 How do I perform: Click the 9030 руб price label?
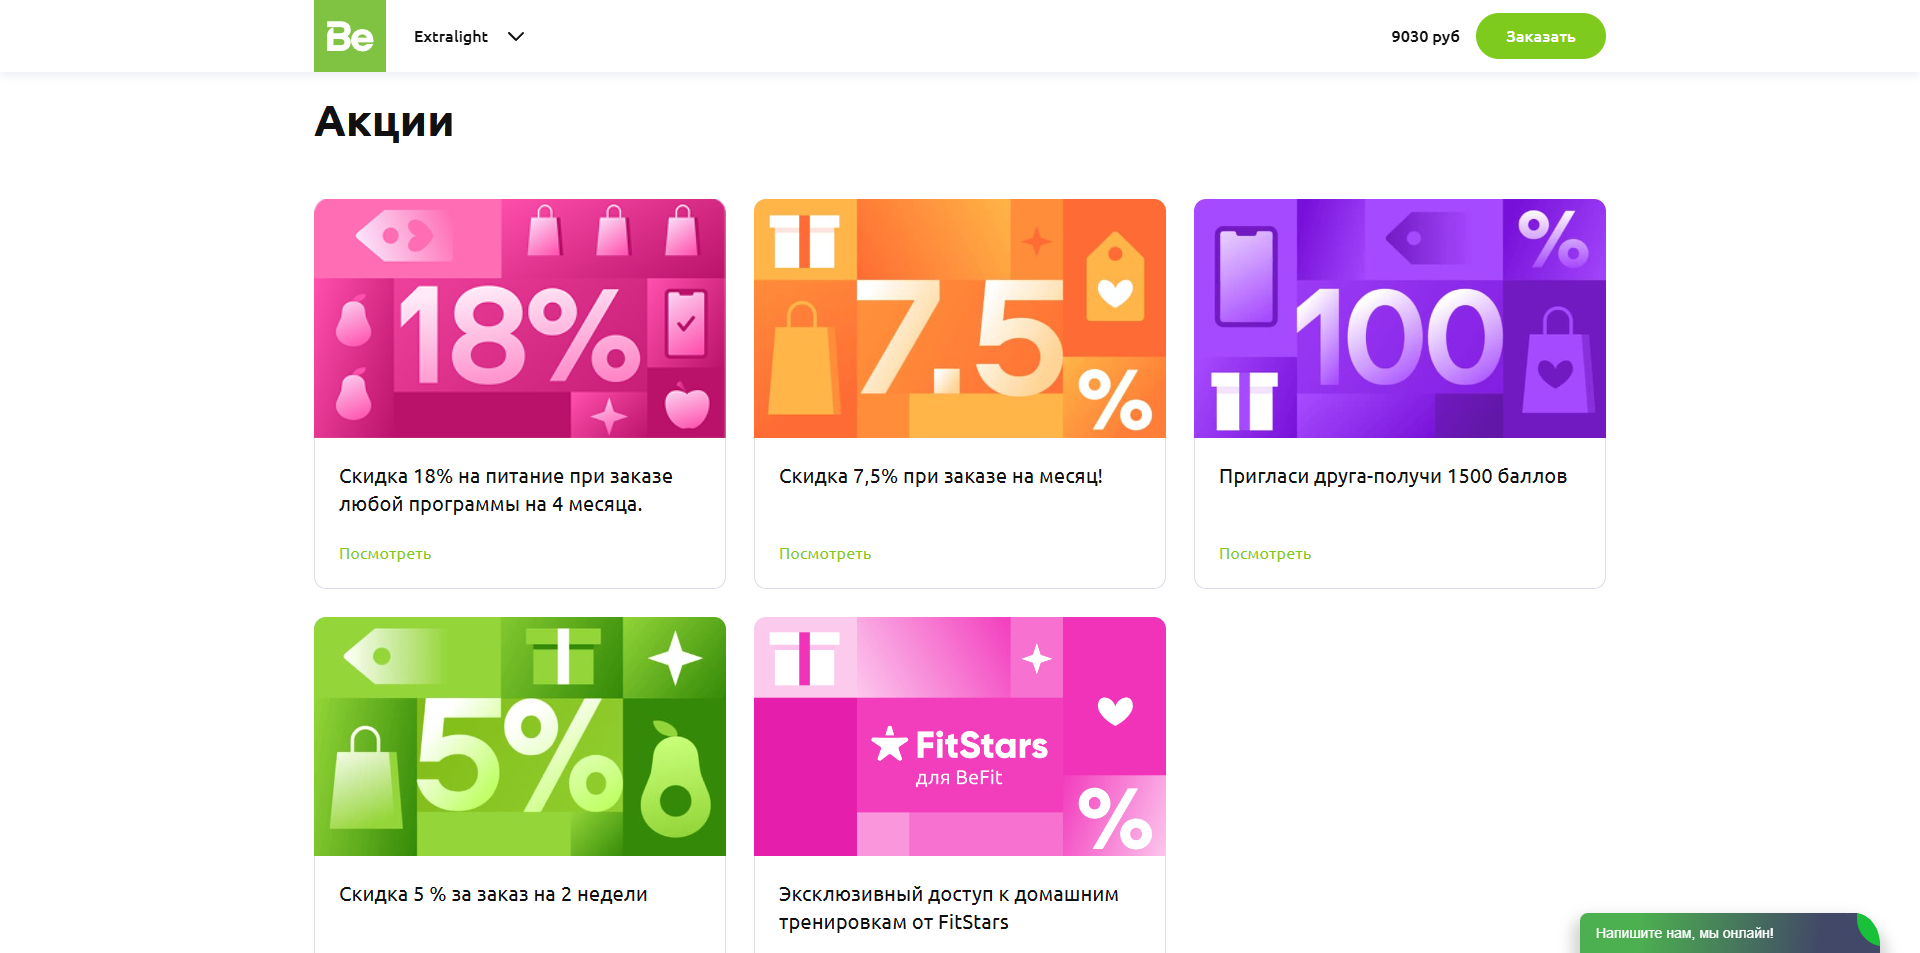1425,37
